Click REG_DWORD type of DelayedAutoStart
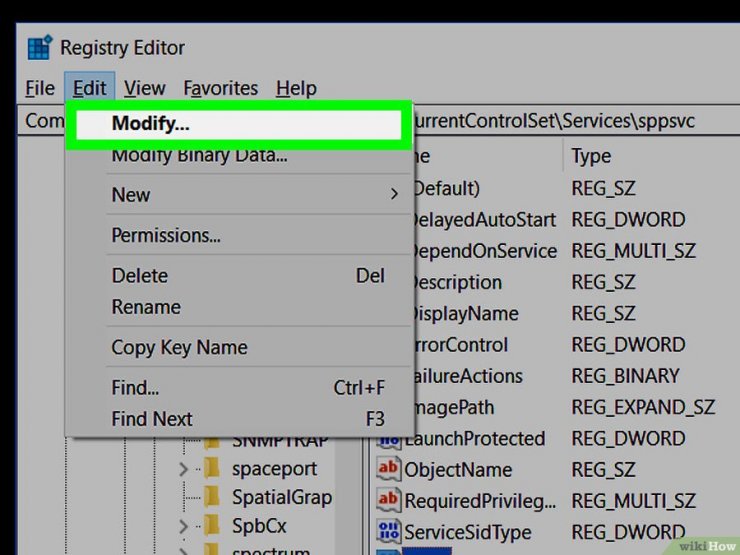Image resolution: width=740 pixels, height=555 pixels. [x=628, y=220]
